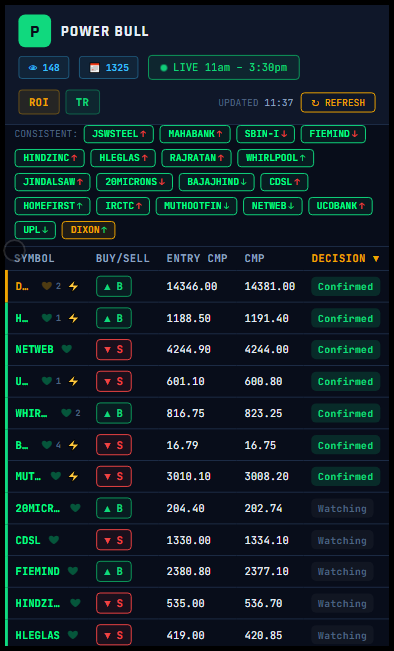
Task: Click Buy badge in WHIR... row
Action: (114, 413)
